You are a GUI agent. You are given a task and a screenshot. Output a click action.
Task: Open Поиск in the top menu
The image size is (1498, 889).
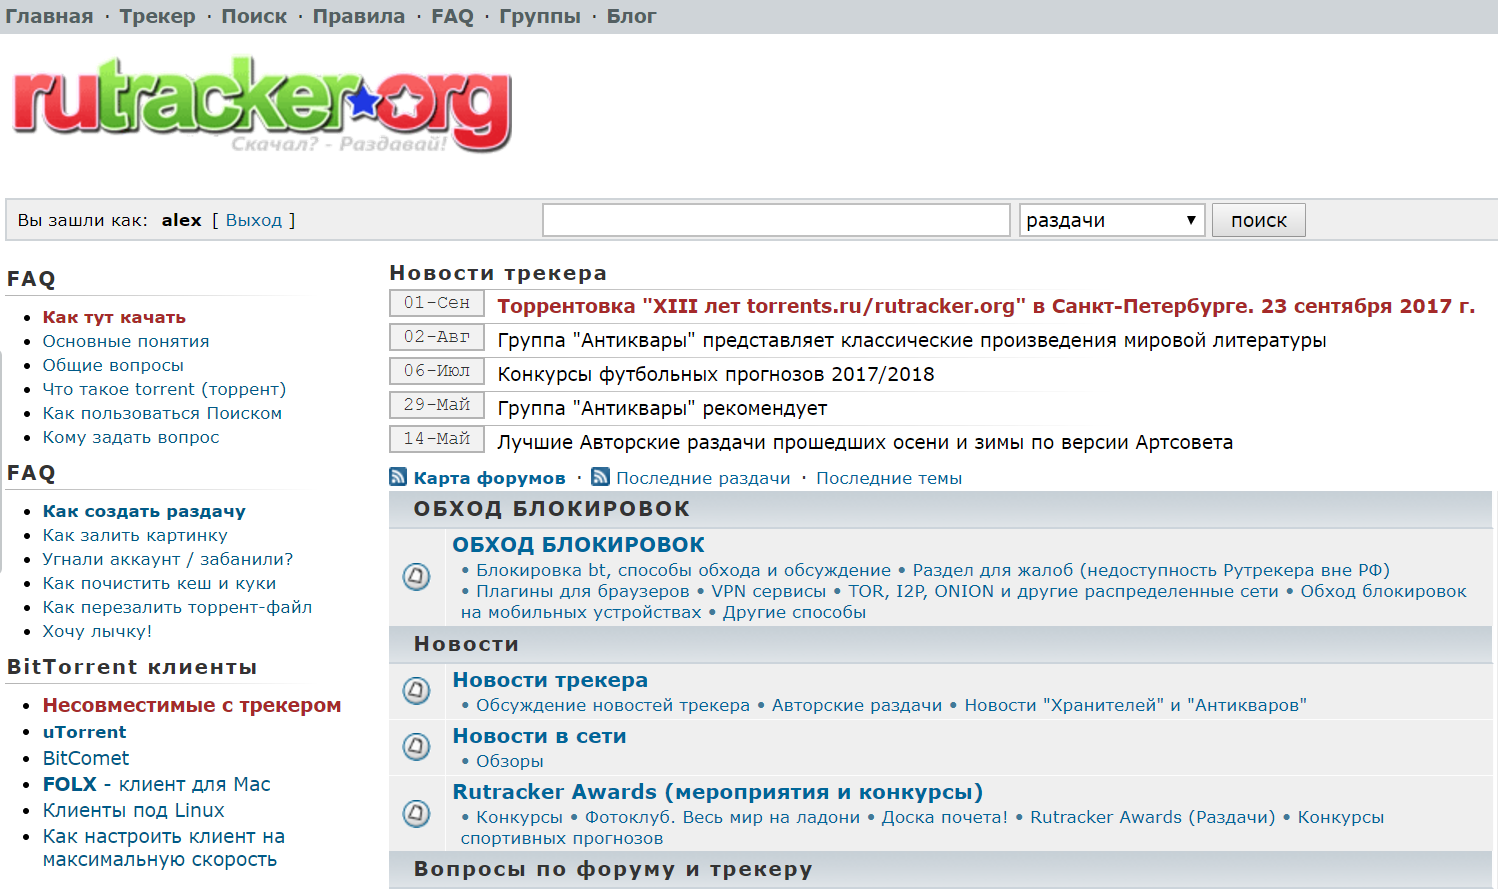[x=254, y=16]
